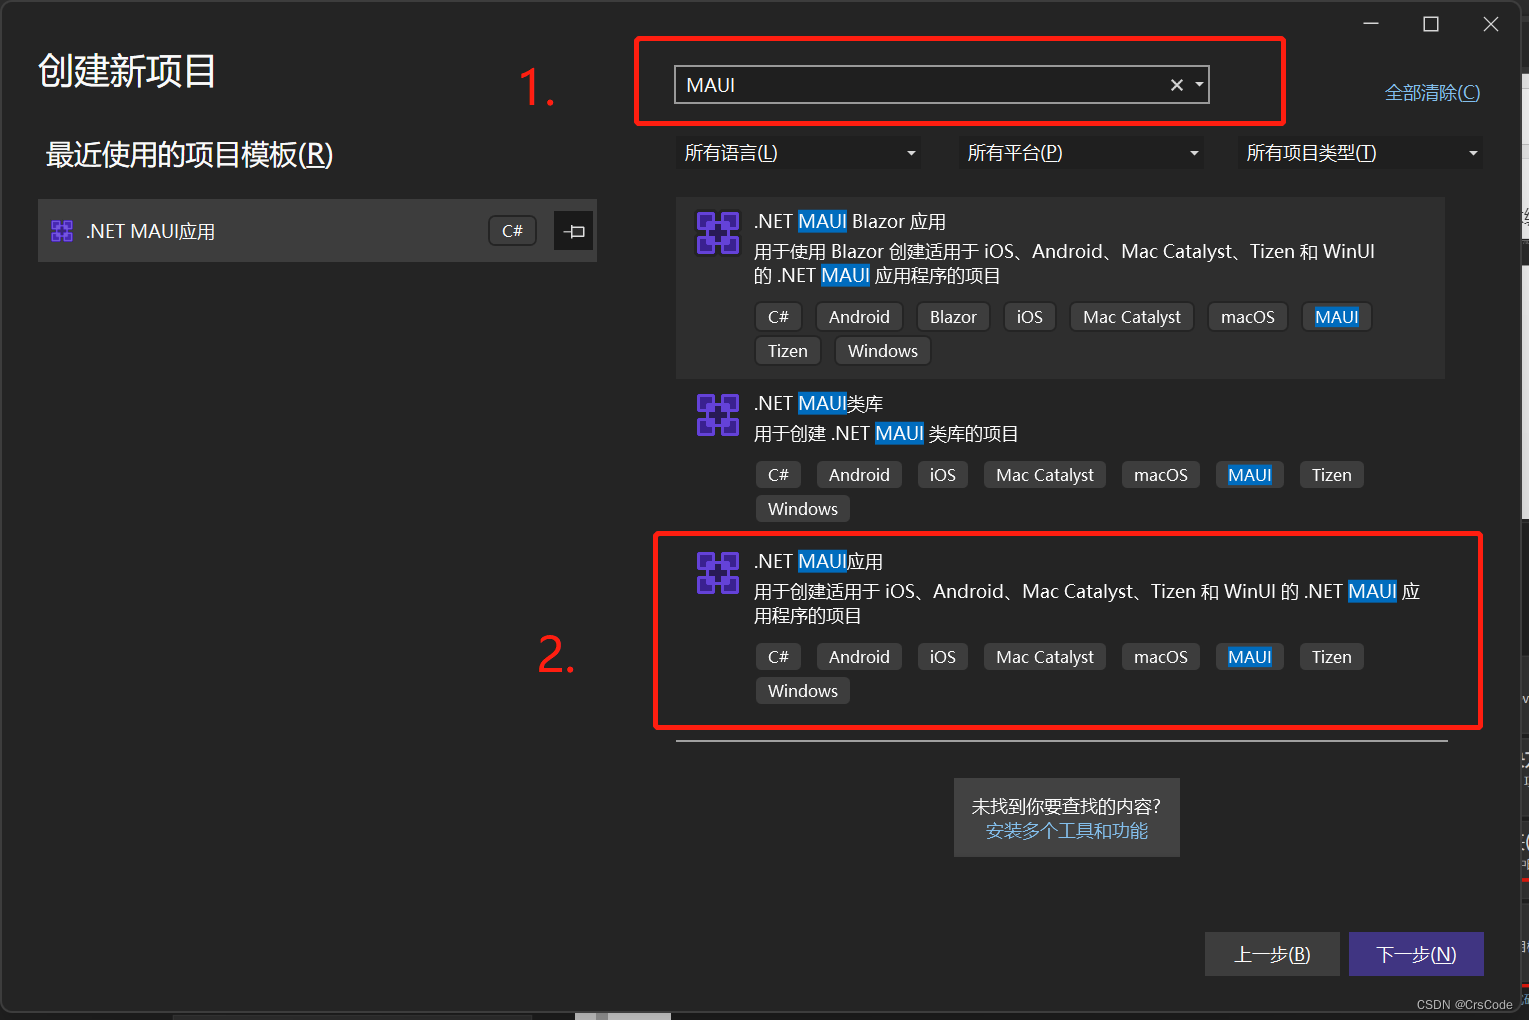Click the Blazor tag on Blazor template
Viewport: 1529px width, 1020px height.
953,317
